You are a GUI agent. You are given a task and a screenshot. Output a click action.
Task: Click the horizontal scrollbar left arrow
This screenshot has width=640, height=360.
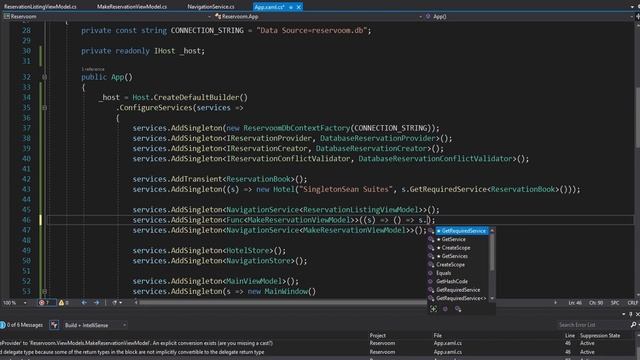coord(136,303)
